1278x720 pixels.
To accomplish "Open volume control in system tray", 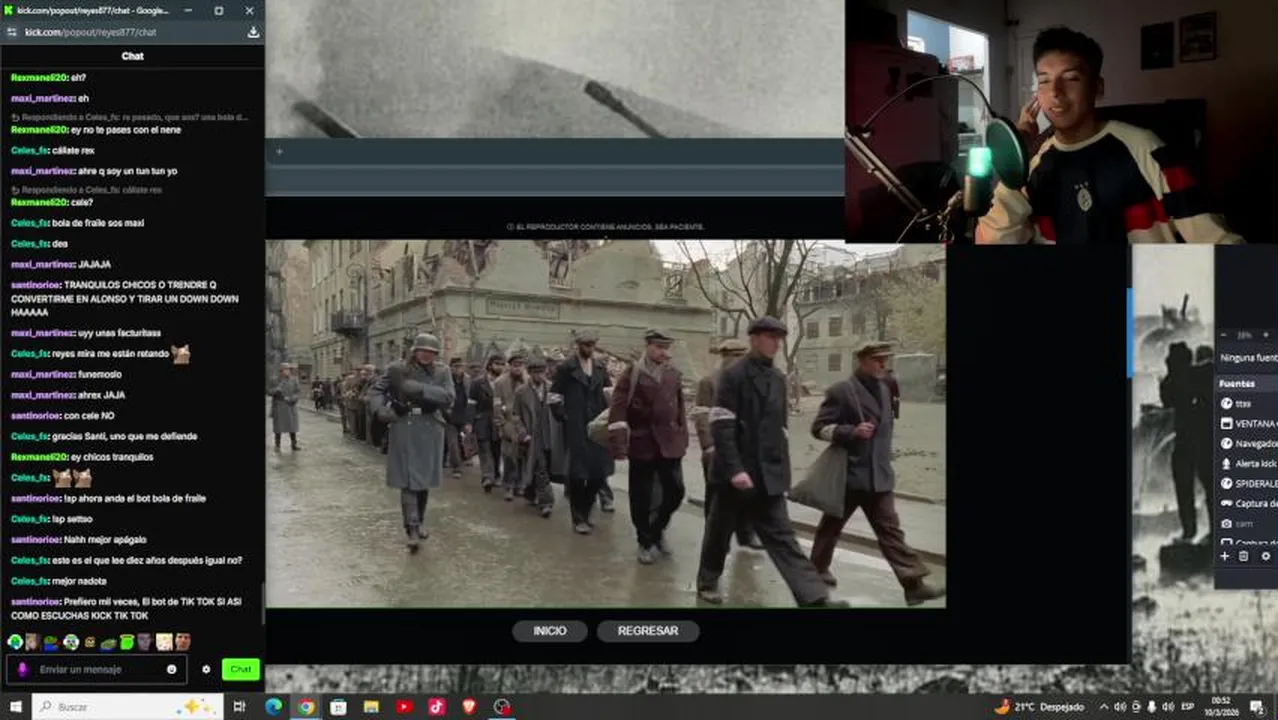I will pos(1168,707).
